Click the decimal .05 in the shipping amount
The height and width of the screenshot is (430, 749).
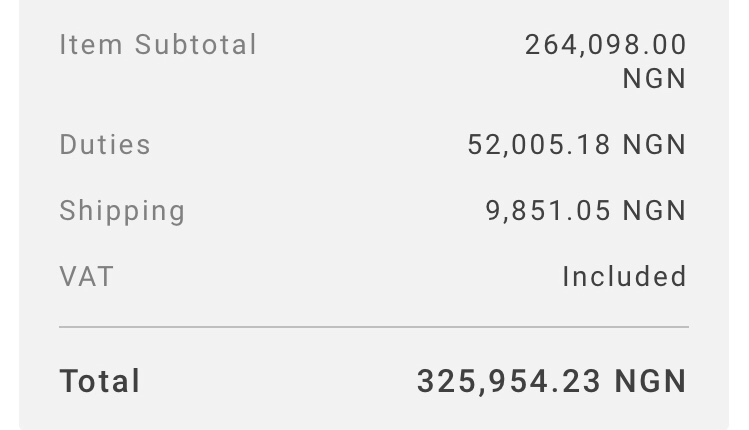tap(590, 211)
